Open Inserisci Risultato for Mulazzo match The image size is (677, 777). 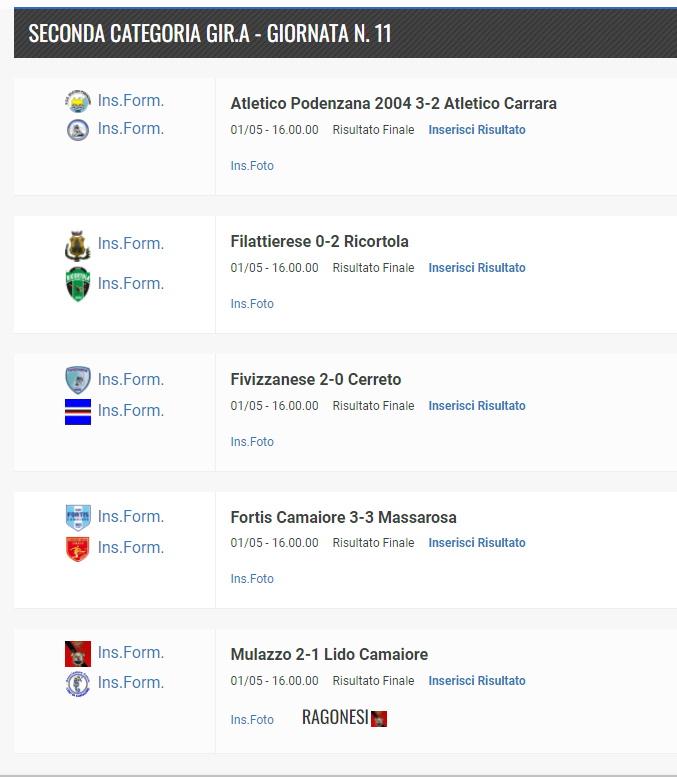point(477,681)
